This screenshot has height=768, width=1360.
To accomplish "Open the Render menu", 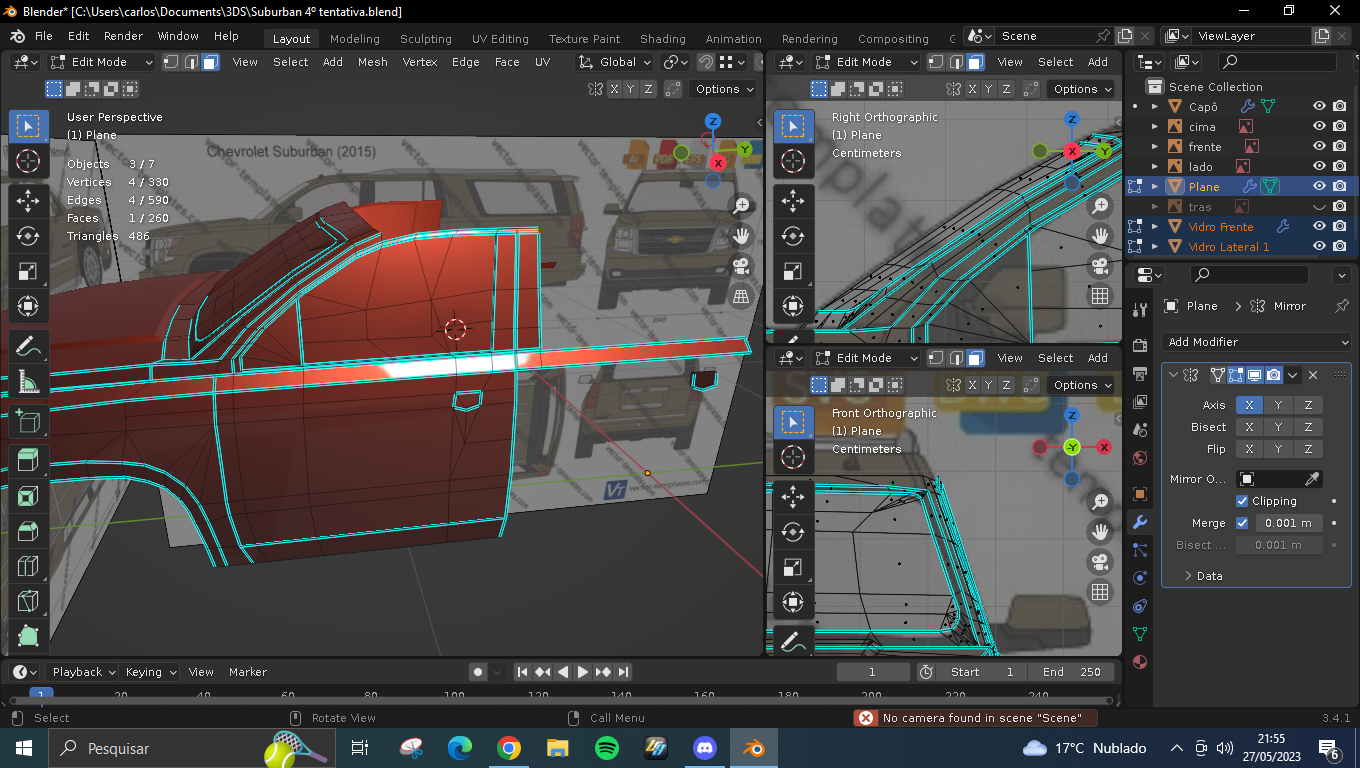I will coord(123,36).
